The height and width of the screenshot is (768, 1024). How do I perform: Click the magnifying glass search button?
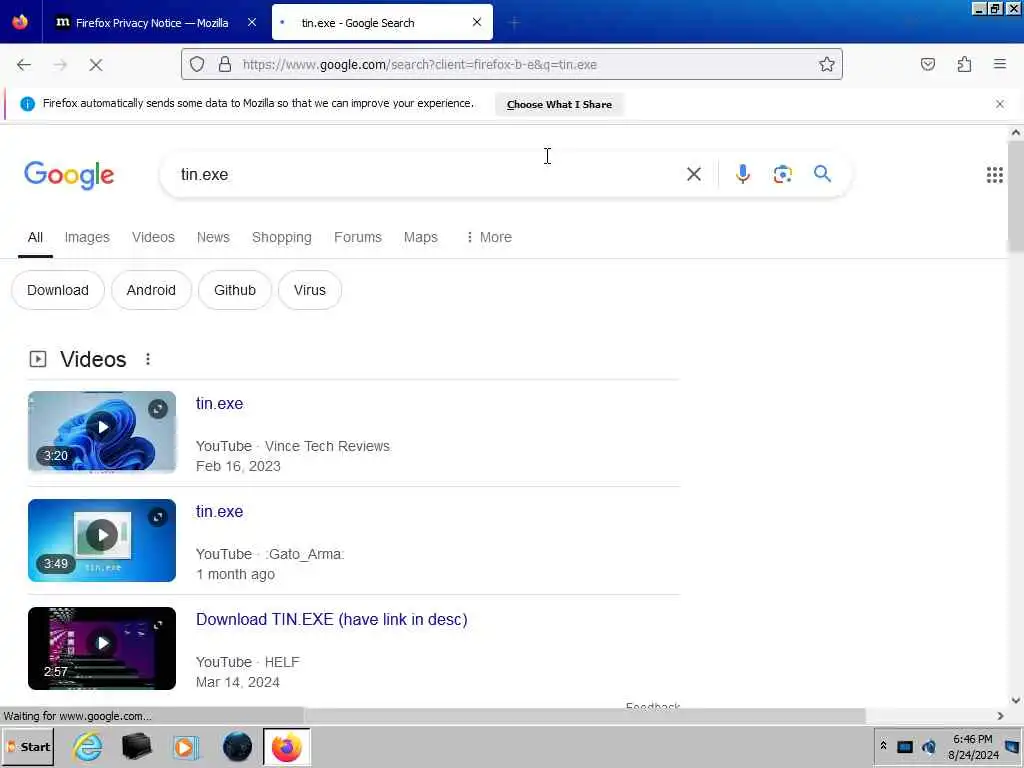822,174
